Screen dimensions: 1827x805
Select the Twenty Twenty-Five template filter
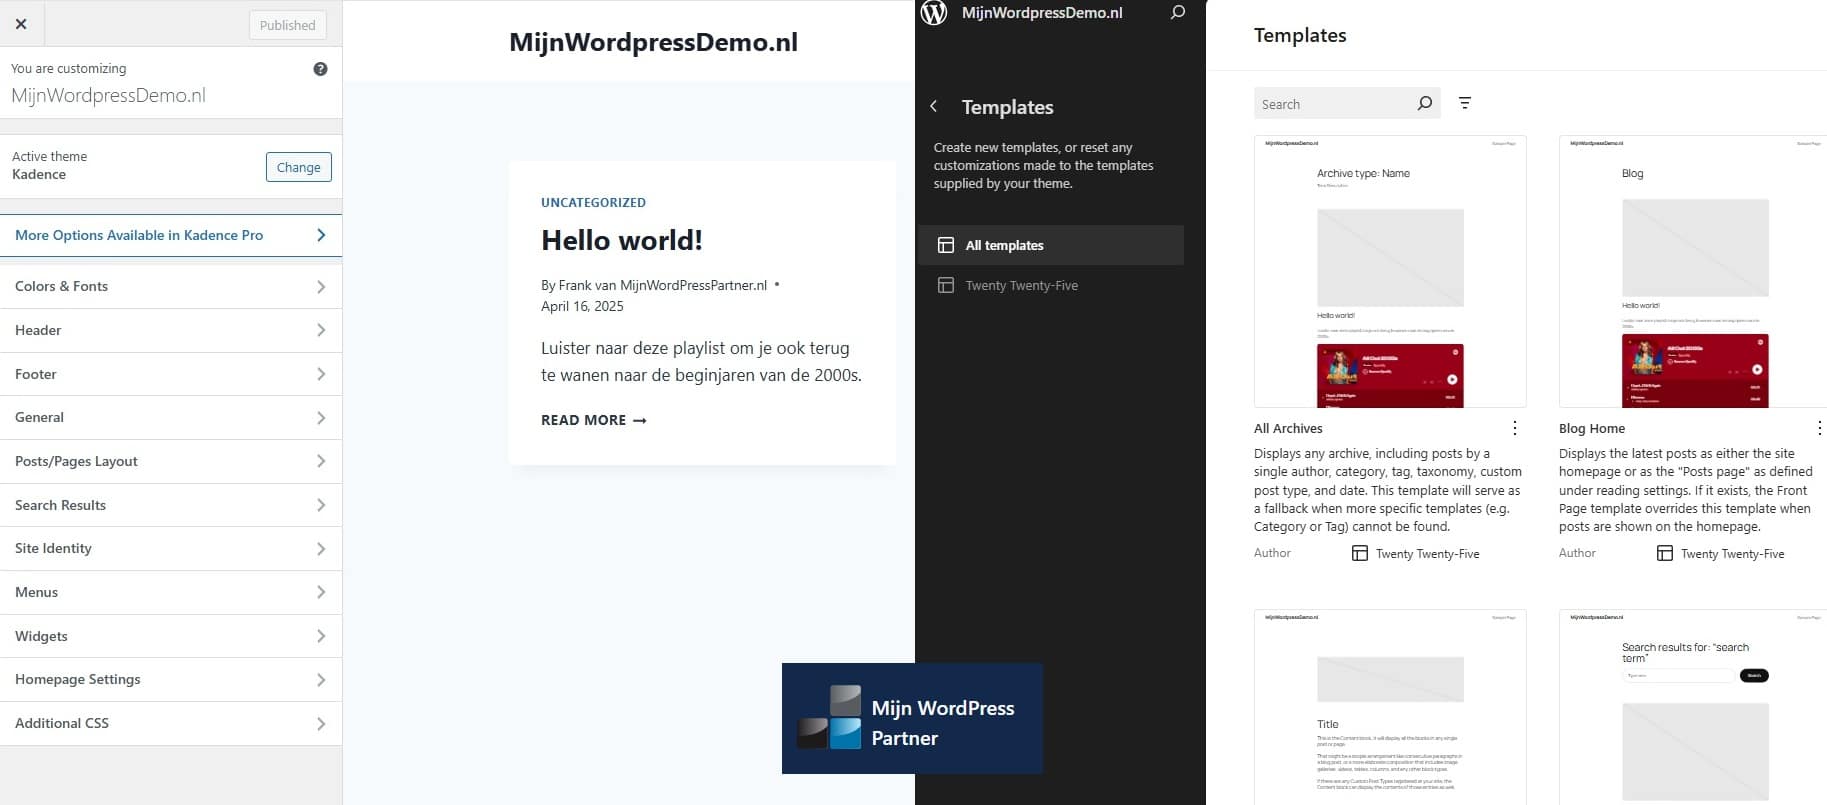tap(1051, 285)
